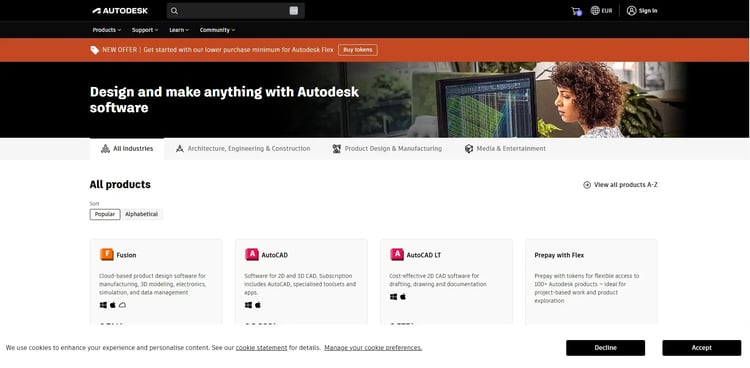
Task: Switch to Architecture, Engineering & Construction tab
Action: pyautogui.click(x=243, y=149)
